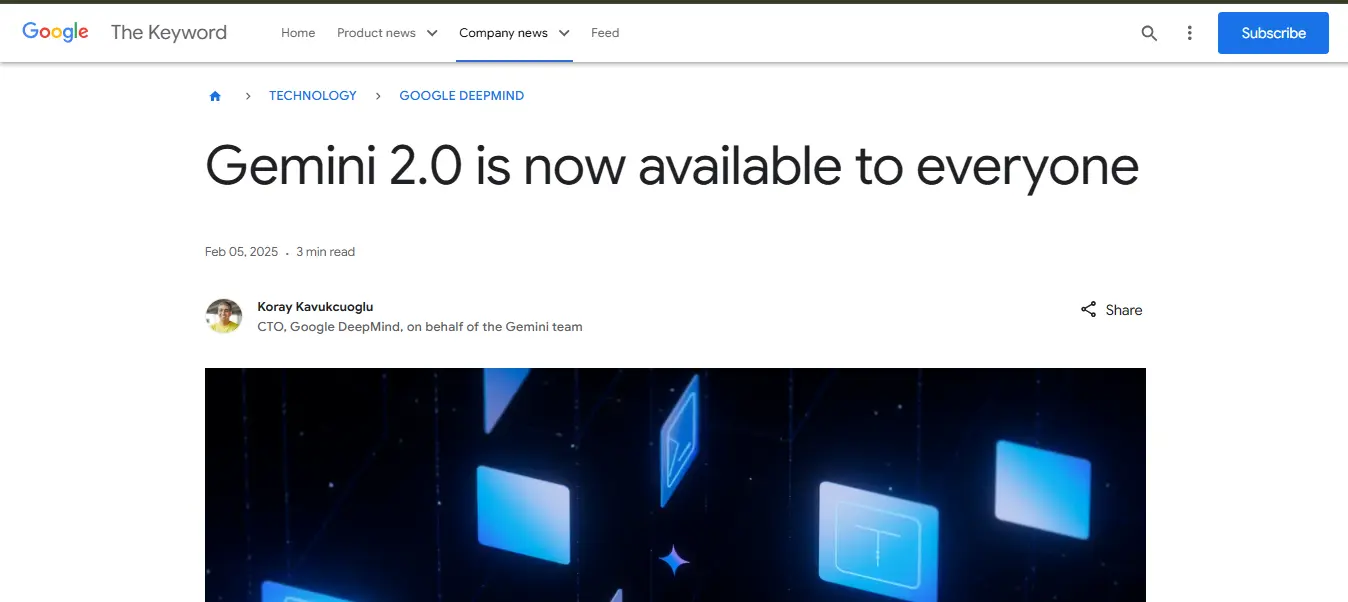1348x602 pixels.
Task: Click the search magnifier icon
Action: click(x=1149, y=33)
